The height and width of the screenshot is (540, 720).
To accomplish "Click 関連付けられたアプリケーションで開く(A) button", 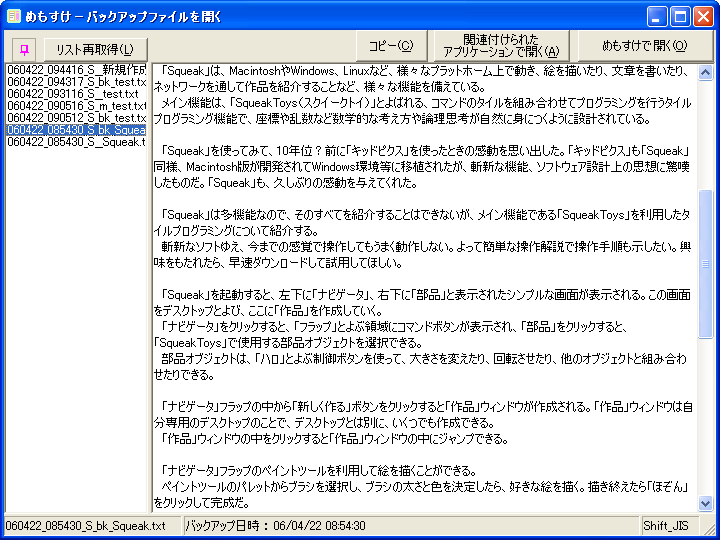I will pyautogui.click(x=501, y=46).
